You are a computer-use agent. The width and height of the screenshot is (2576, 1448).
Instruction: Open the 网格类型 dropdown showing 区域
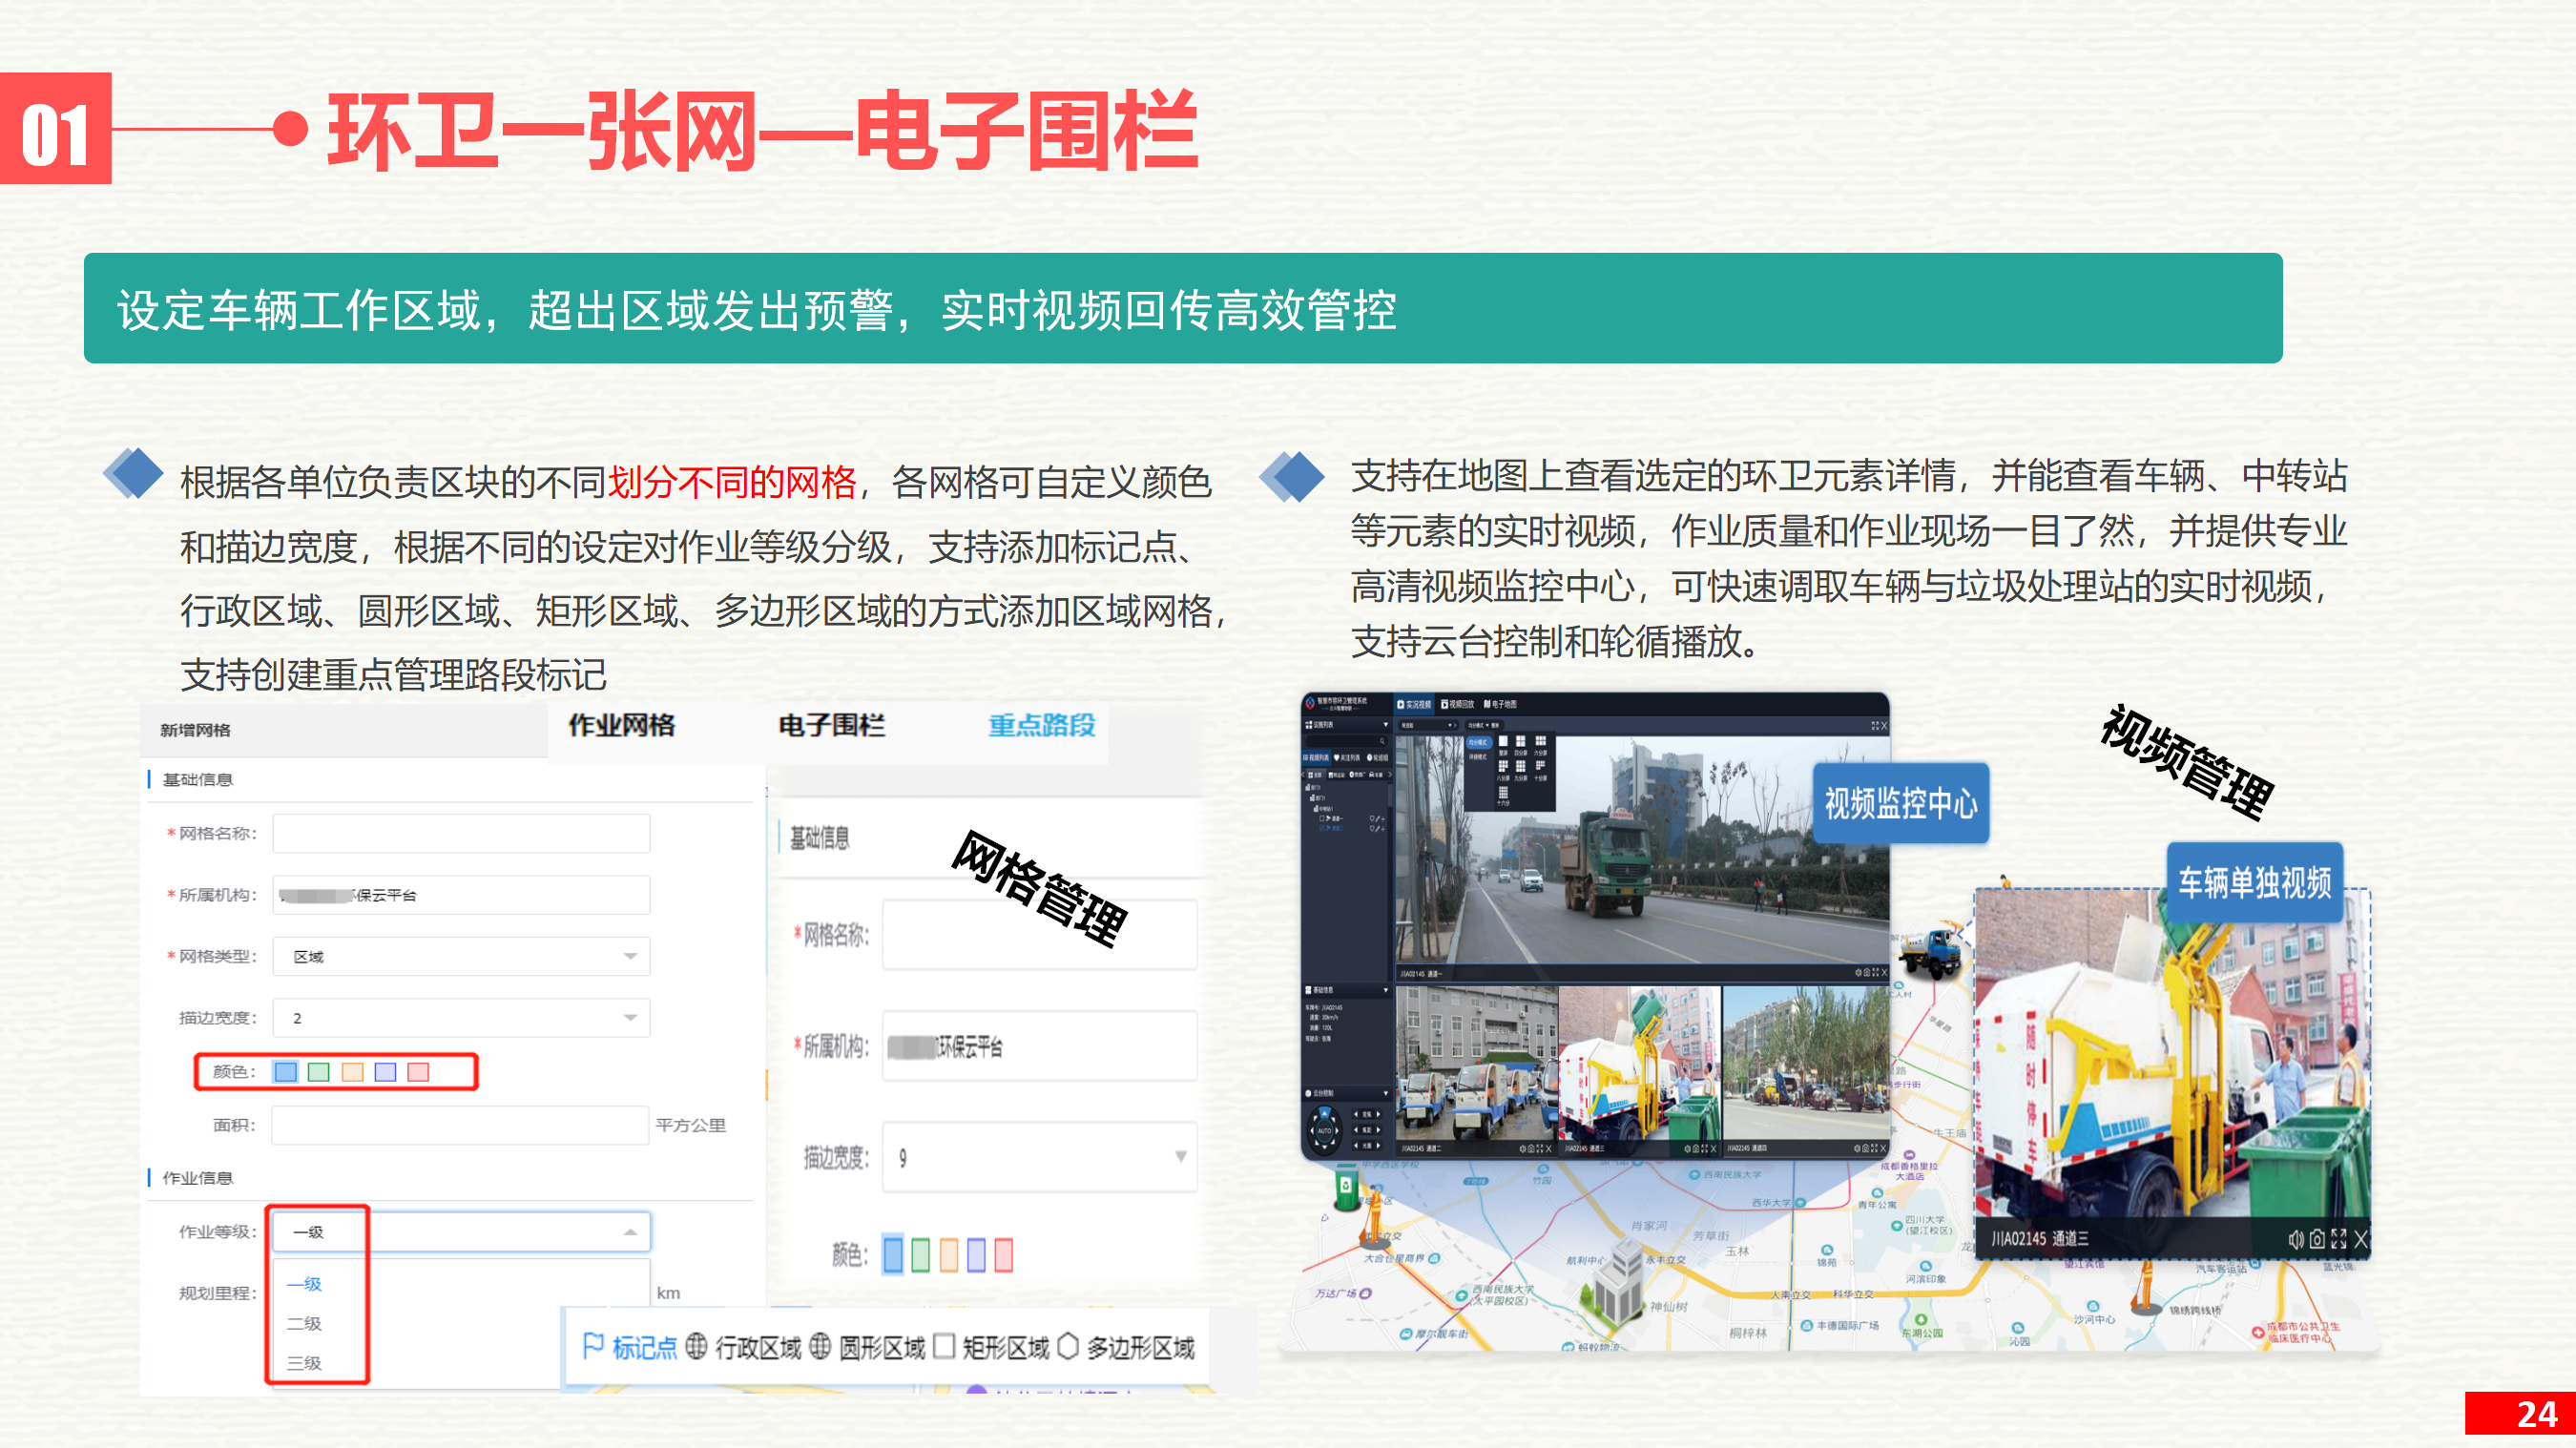tap(461, 957)
